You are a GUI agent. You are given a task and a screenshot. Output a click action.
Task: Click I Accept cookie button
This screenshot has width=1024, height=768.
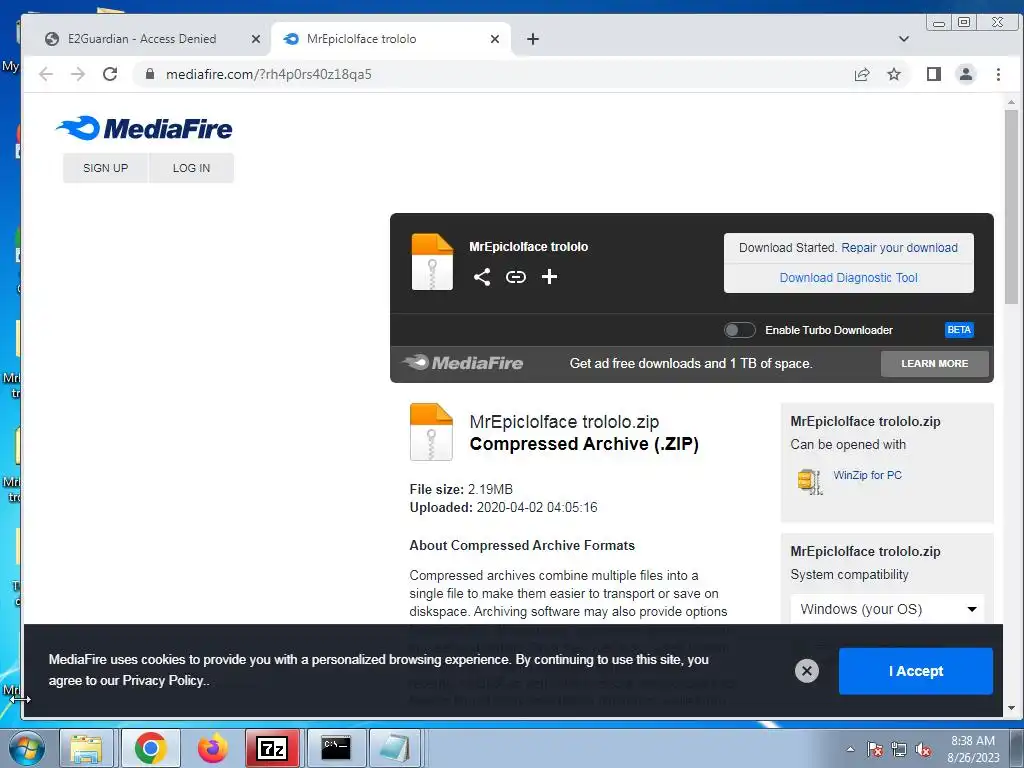[x=916, y=671]
